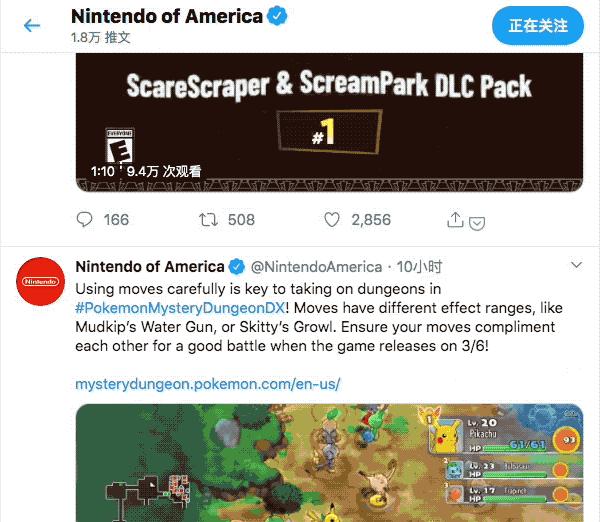Open the #PokemonMysteryDungeonDX hashtag
Screen dimensions: 602x522
180,308
